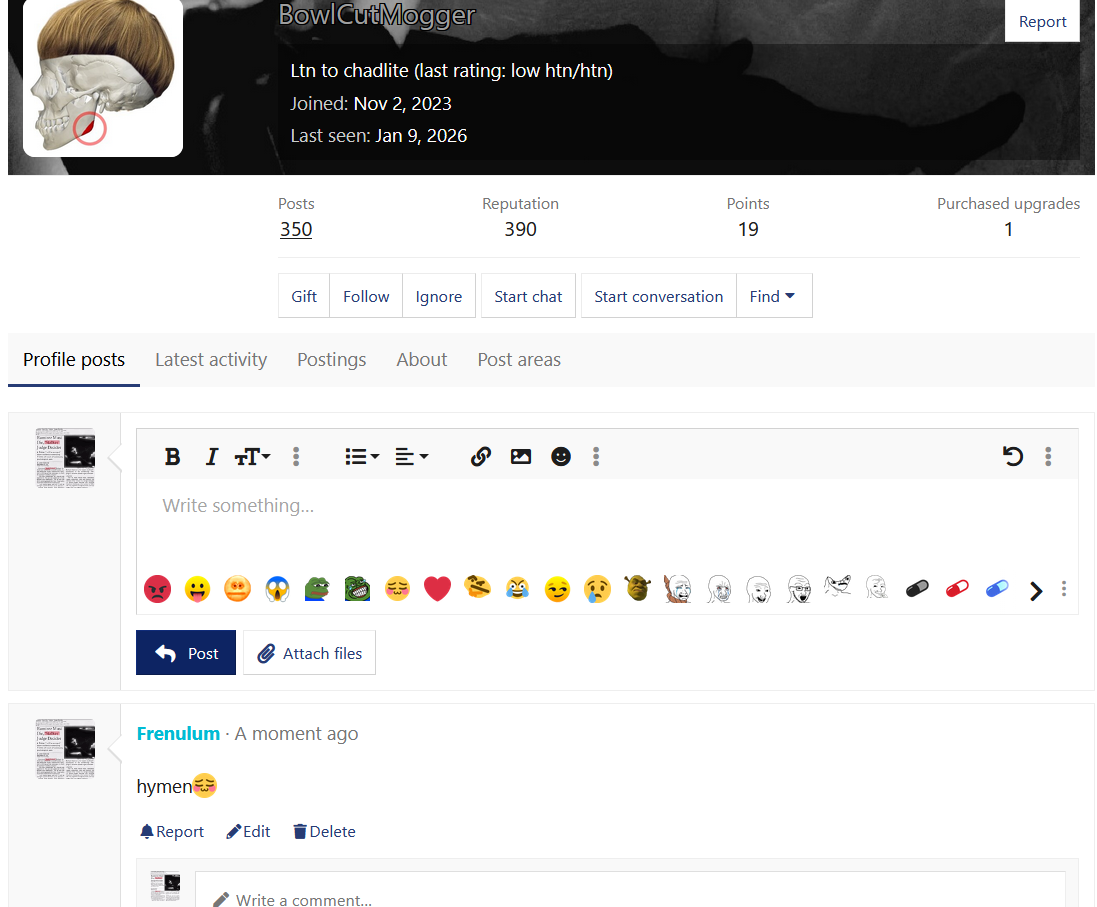Select the Shrek emoji

637,589
